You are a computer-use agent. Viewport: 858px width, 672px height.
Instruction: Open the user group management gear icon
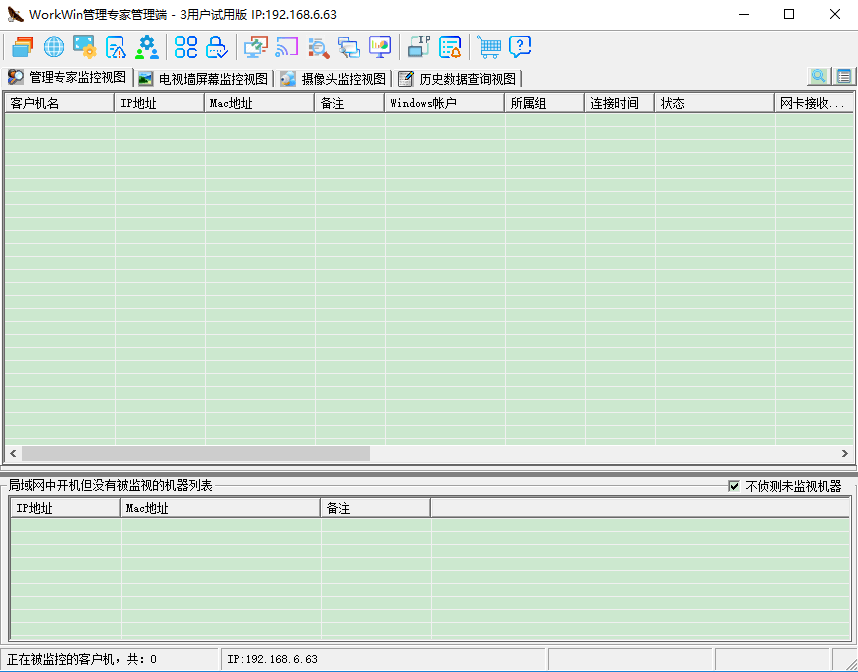point(147,47)
